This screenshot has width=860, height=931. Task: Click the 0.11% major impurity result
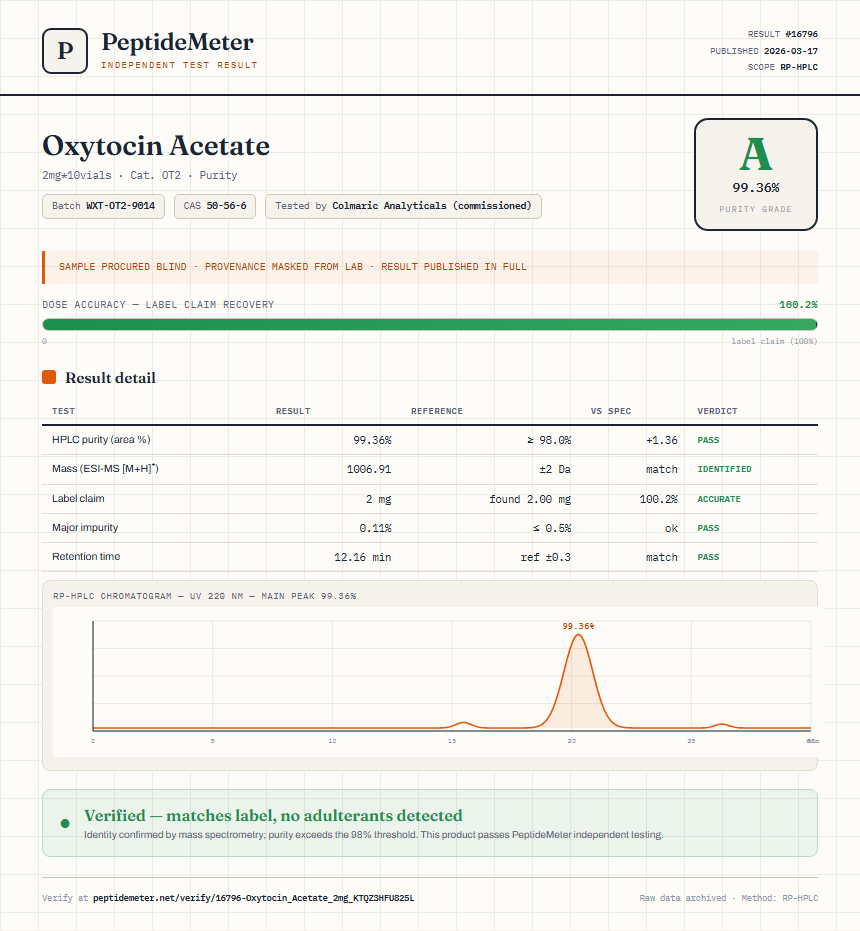click(x=375, y=528)
